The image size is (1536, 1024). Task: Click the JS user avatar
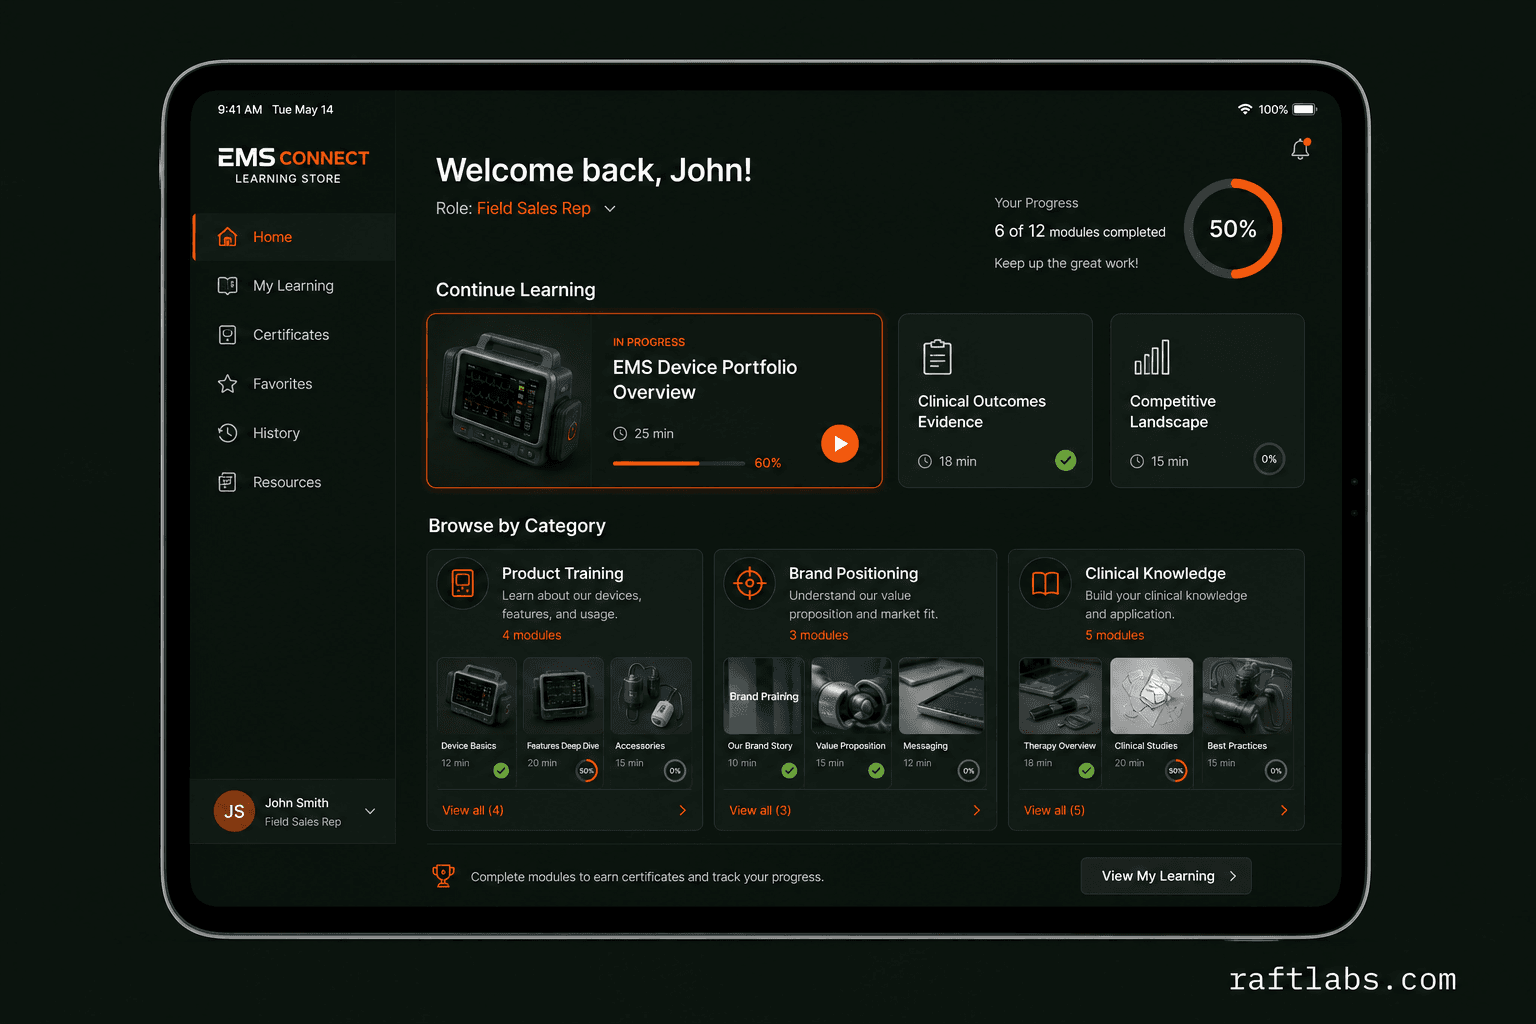[x=234, y=811]
